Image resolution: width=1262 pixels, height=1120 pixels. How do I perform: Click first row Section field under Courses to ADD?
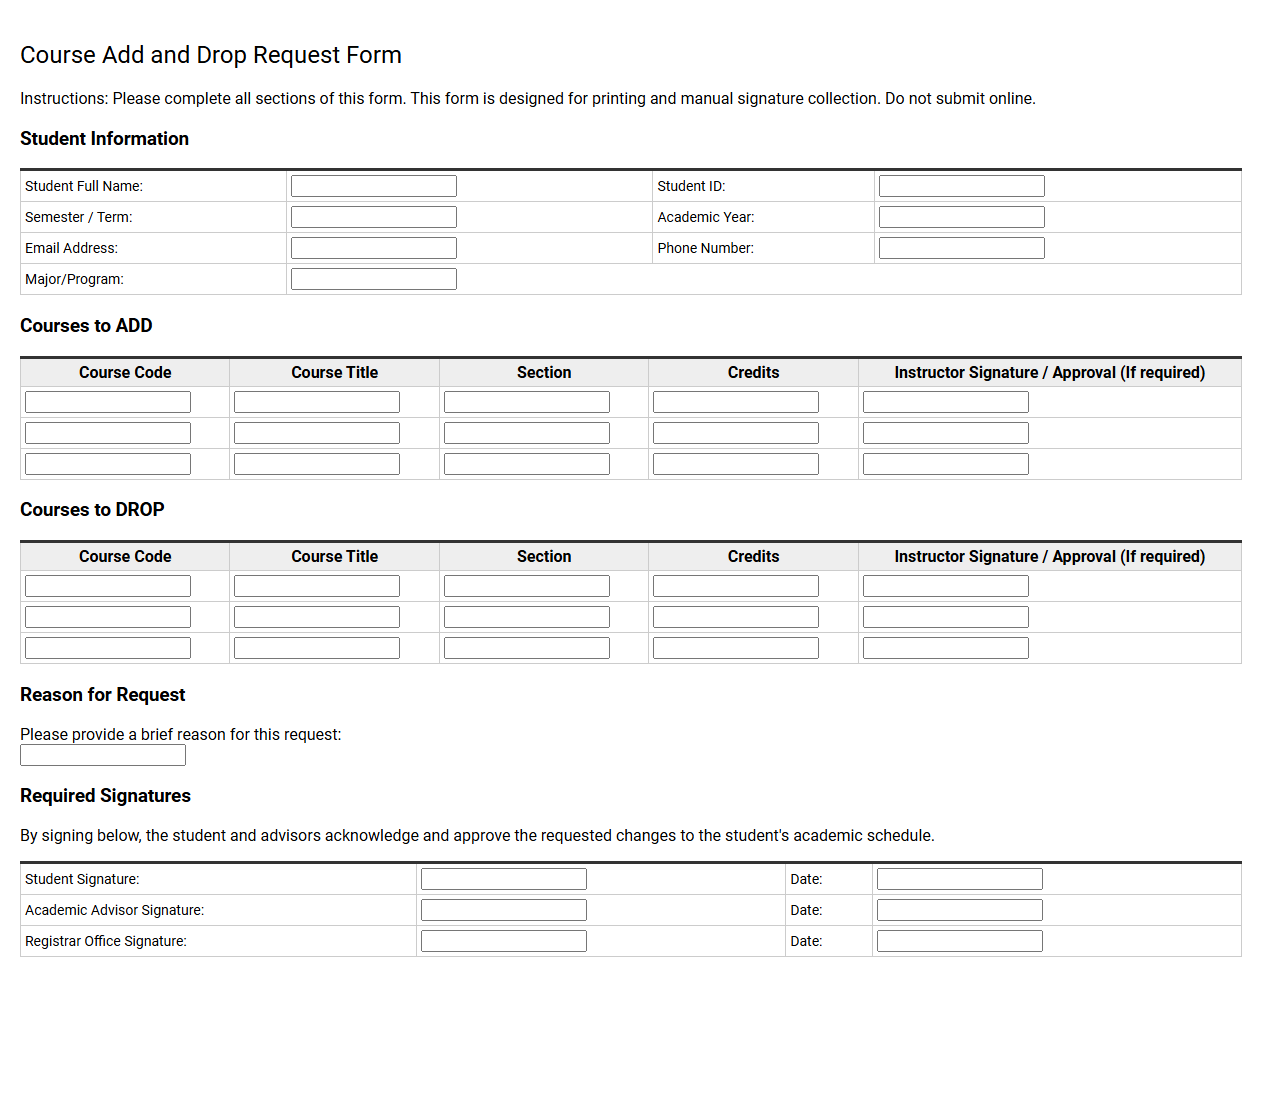[x=527, y=402]
